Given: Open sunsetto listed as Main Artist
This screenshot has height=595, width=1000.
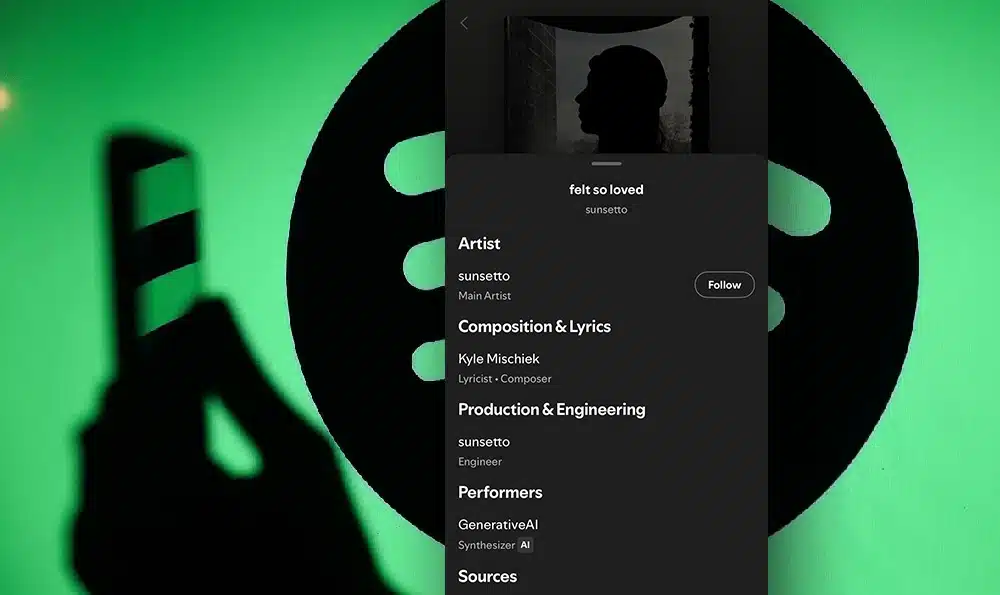Looking at the screenshot, I should click(x=484, y=276).
